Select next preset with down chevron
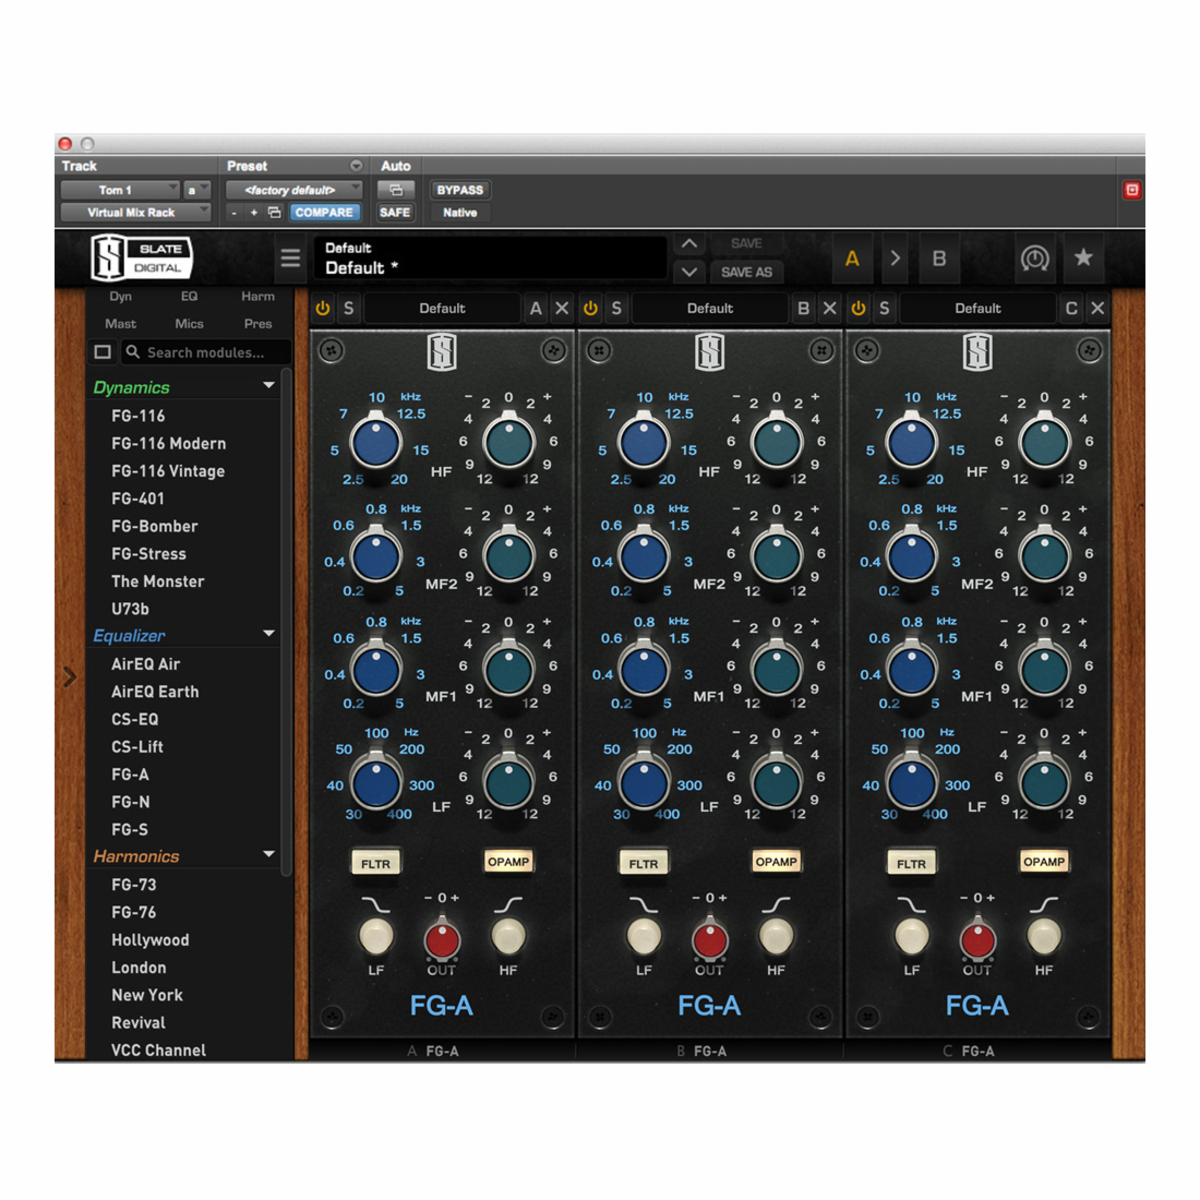This screenshot has height=1200, width=1200. (x=689, y=271)
